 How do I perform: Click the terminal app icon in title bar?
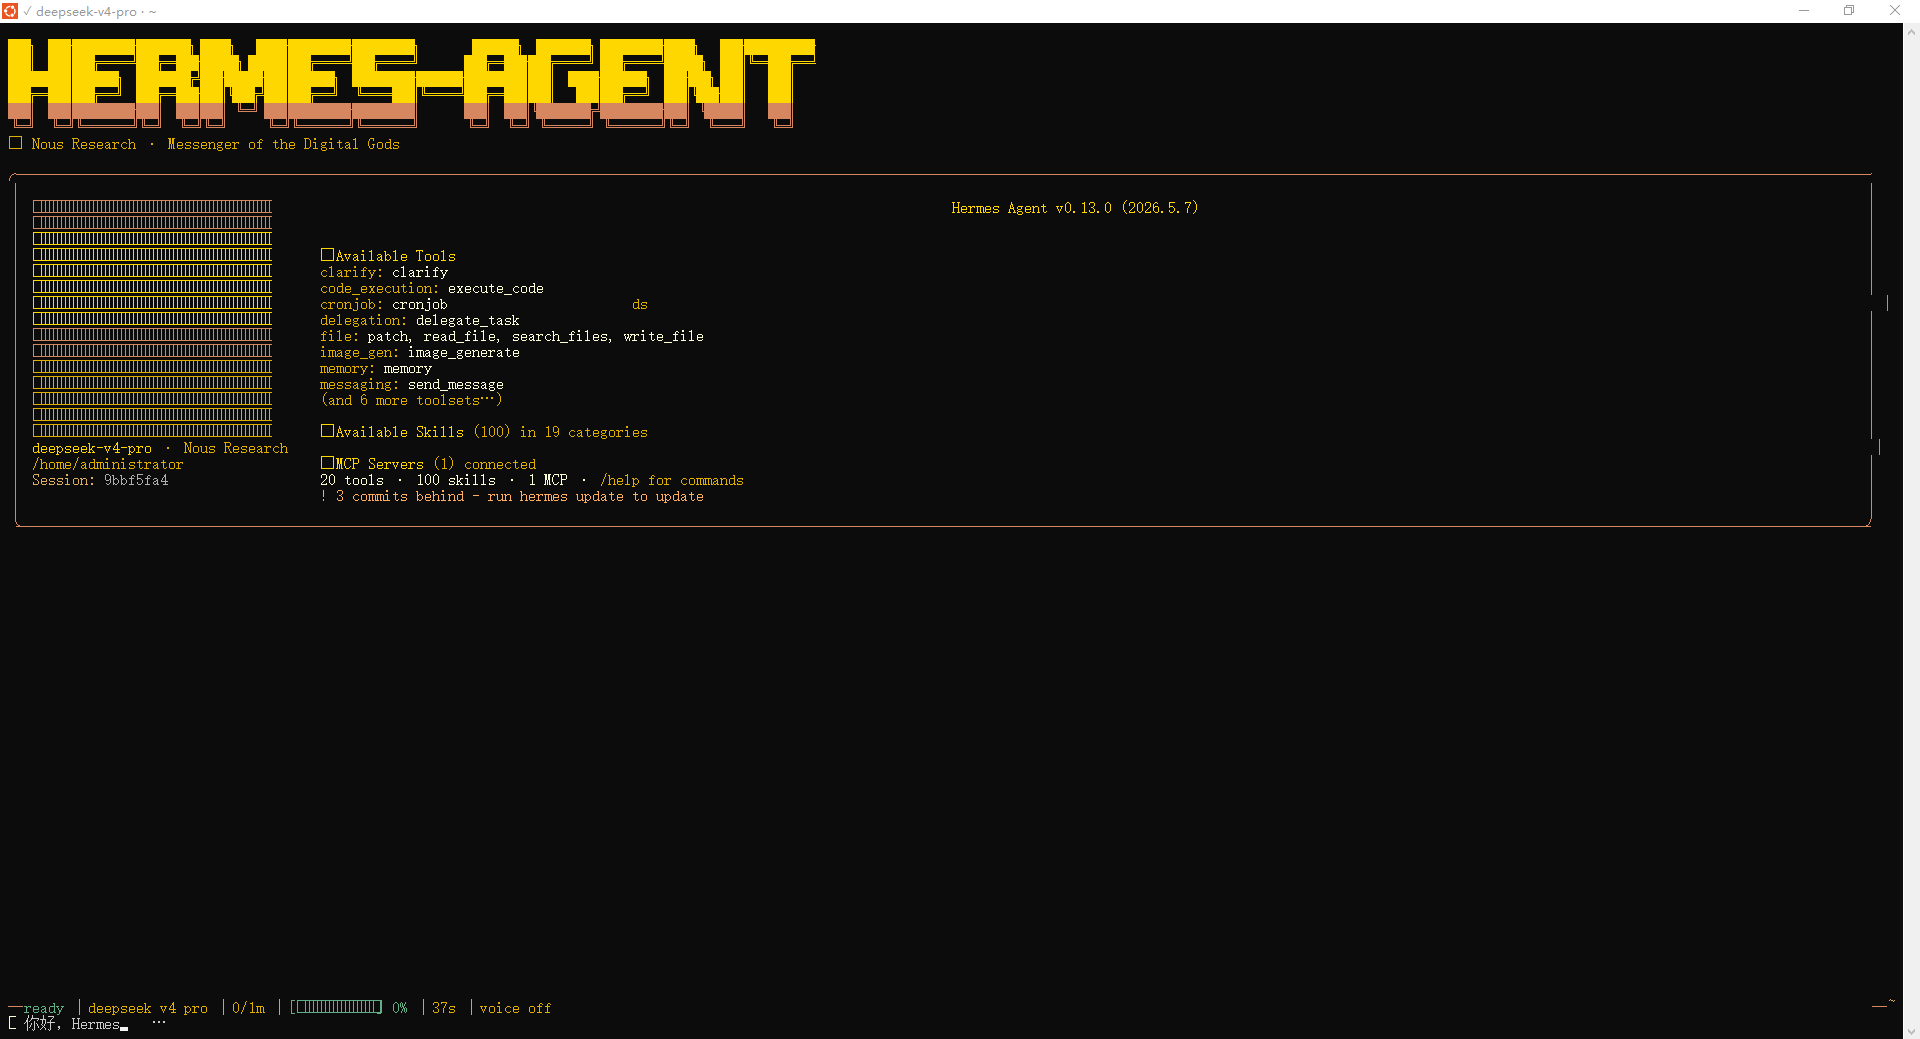[x=10, y=11]
